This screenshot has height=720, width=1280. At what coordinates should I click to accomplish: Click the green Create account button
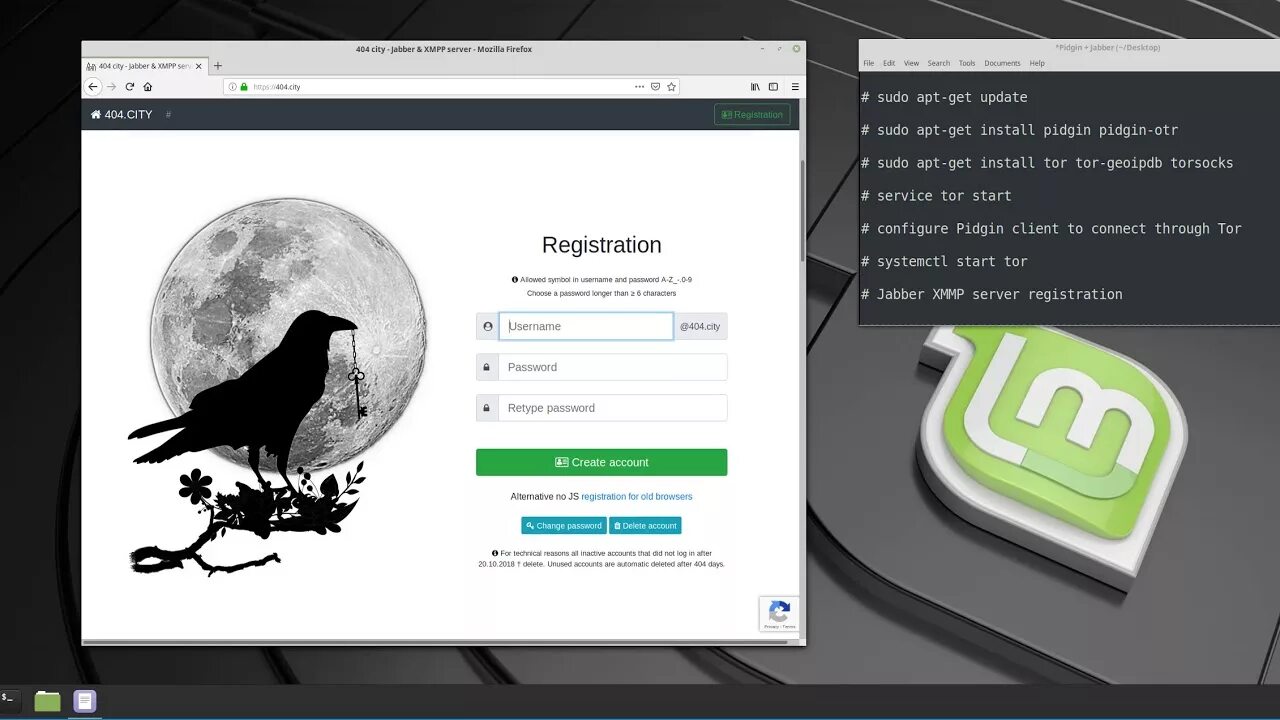601,462
